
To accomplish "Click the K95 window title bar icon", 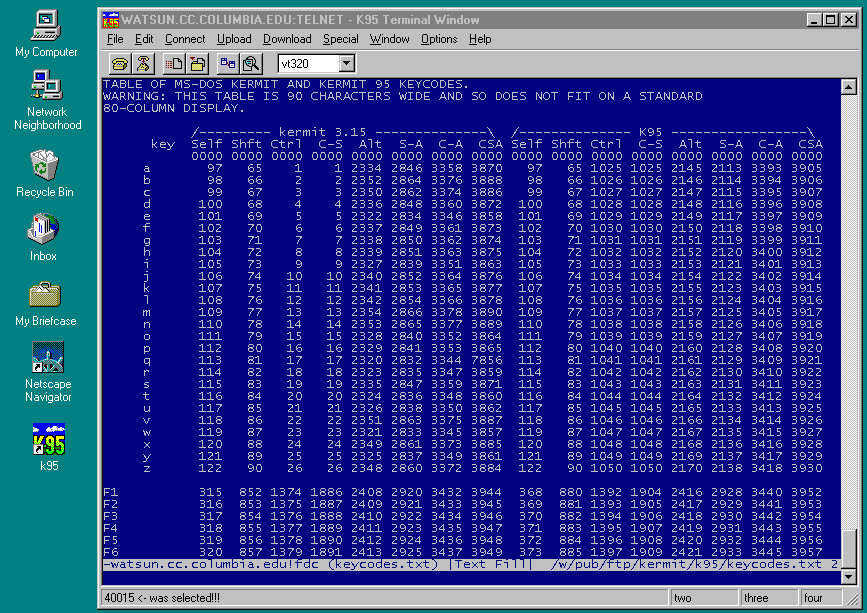I will pos(112,19).
